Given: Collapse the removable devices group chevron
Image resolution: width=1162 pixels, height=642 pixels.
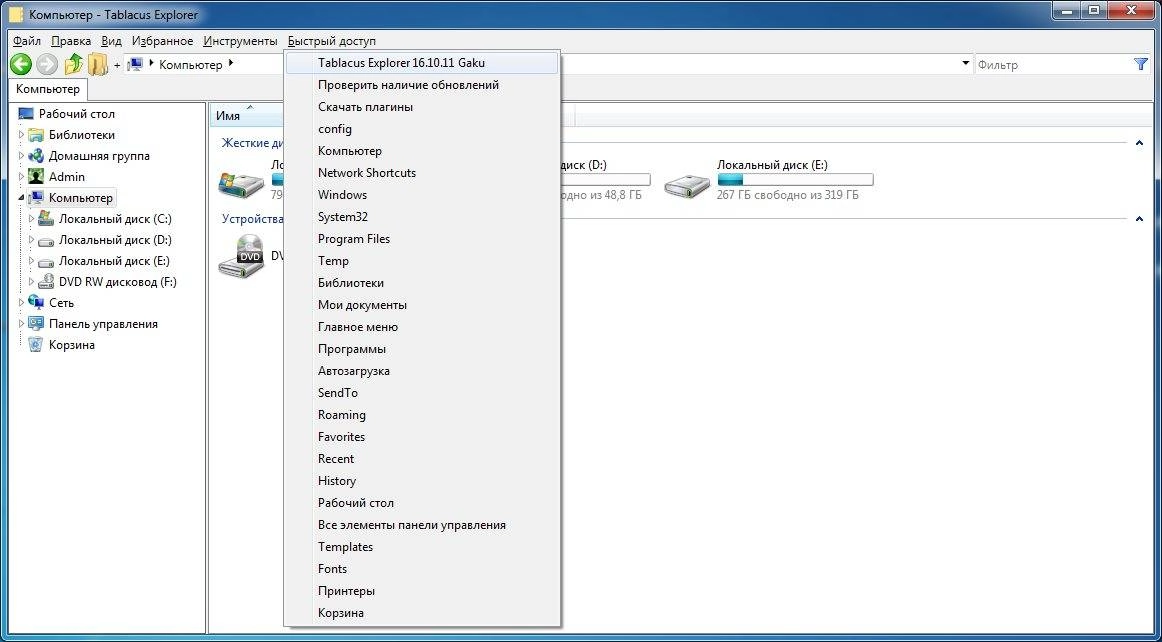Looking at the screenshot, I should 1139,219.
